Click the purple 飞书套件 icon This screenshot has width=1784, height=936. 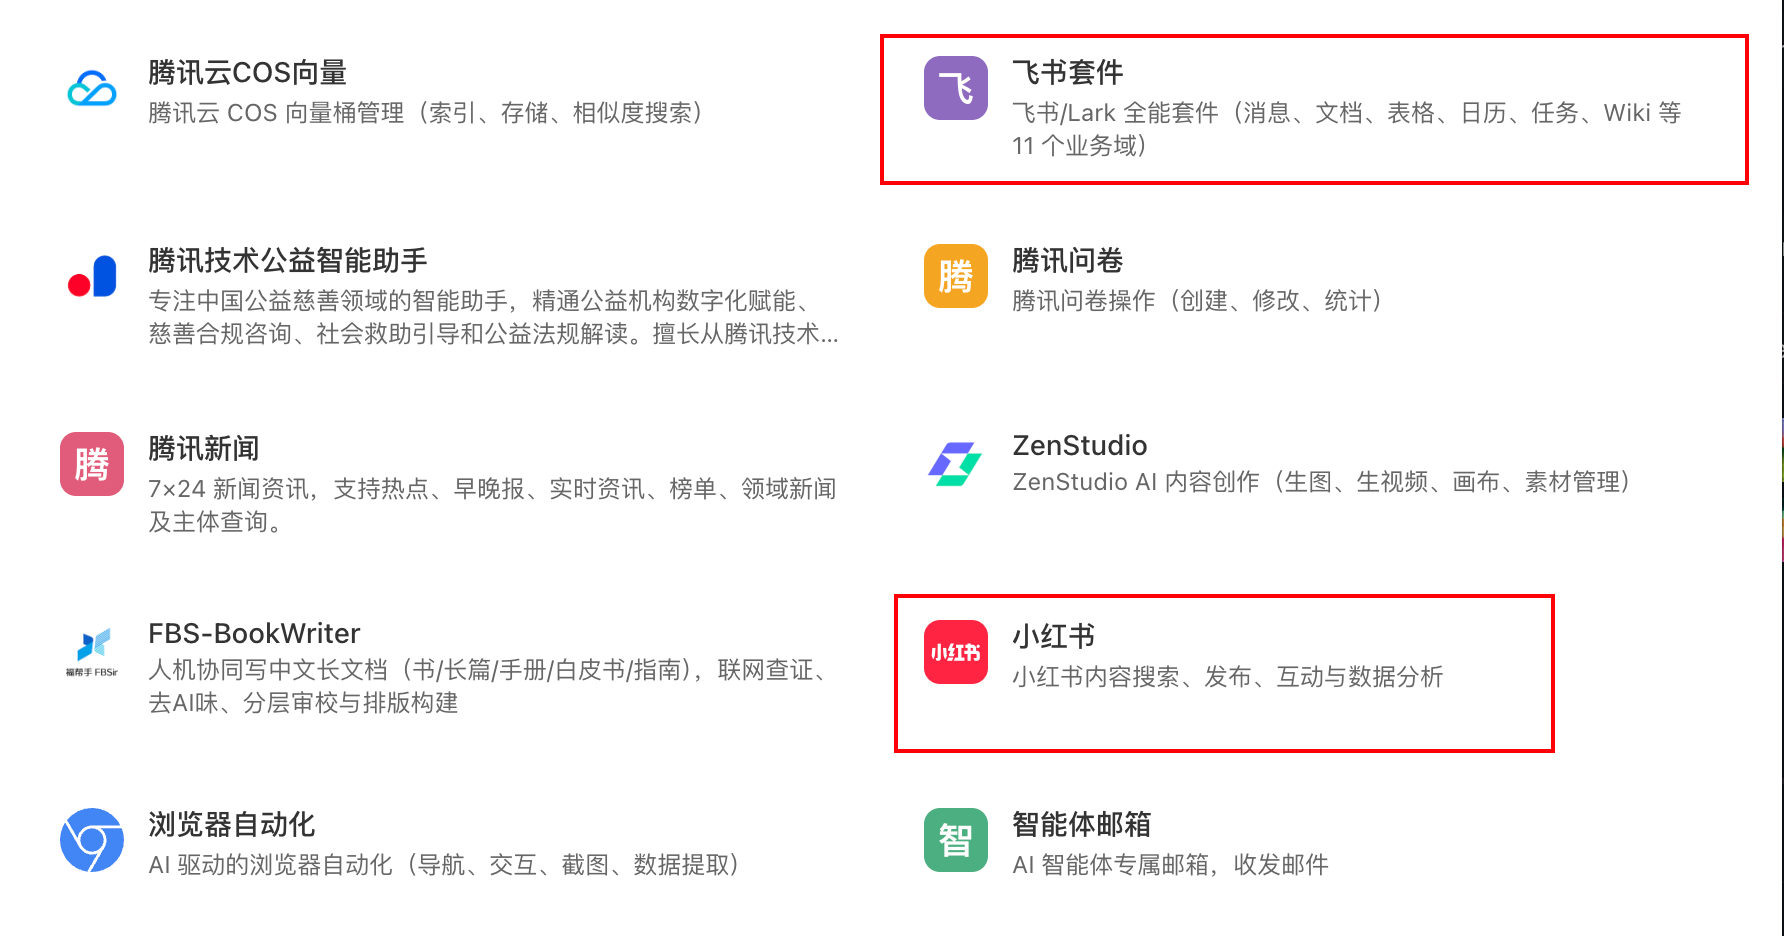956,88
